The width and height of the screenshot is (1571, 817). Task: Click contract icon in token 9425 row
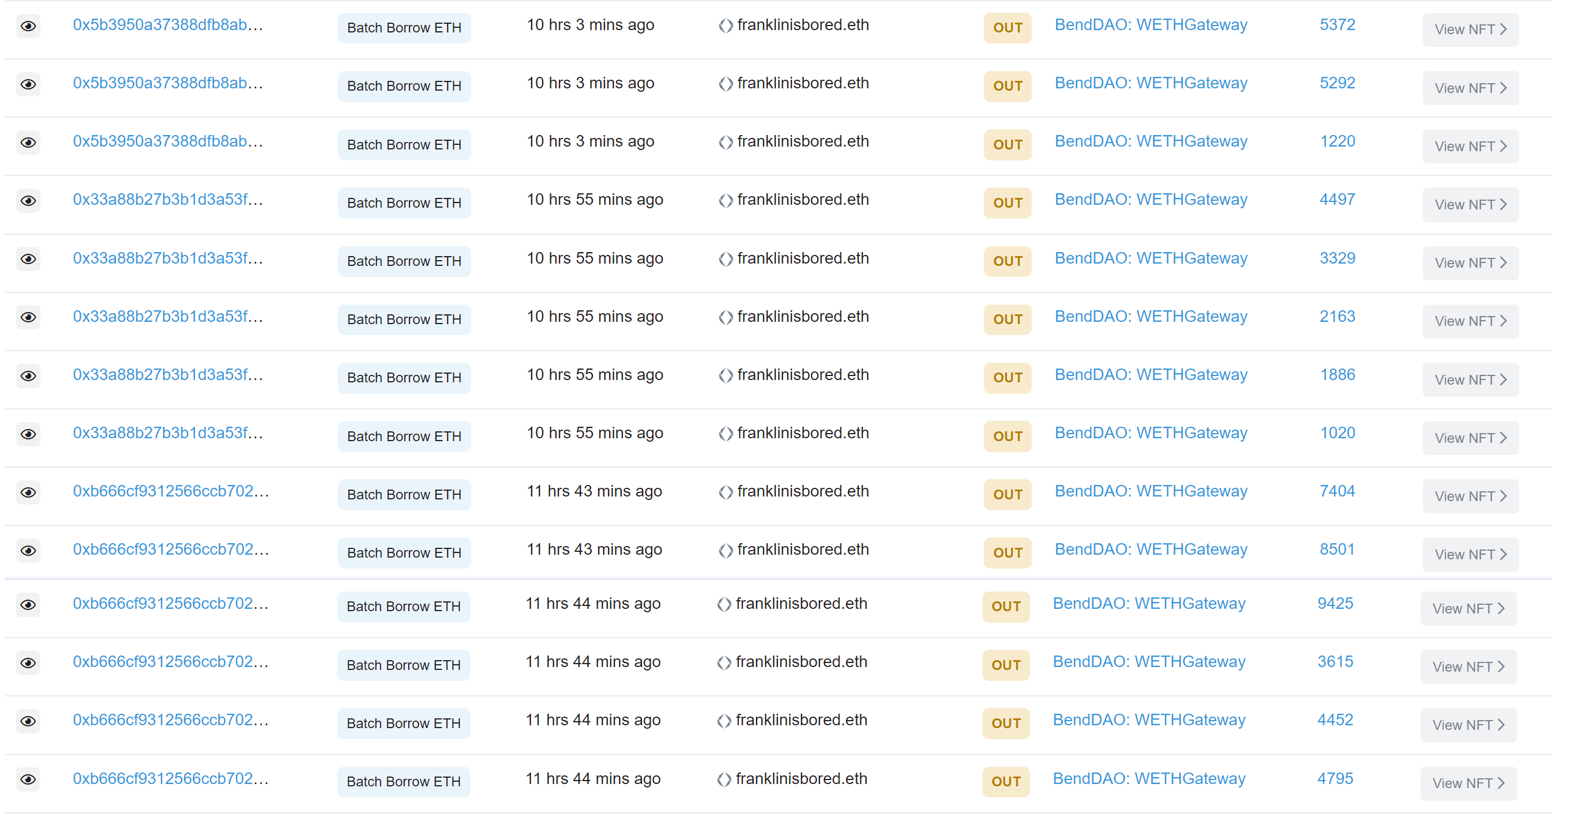[x=724, y=605]
